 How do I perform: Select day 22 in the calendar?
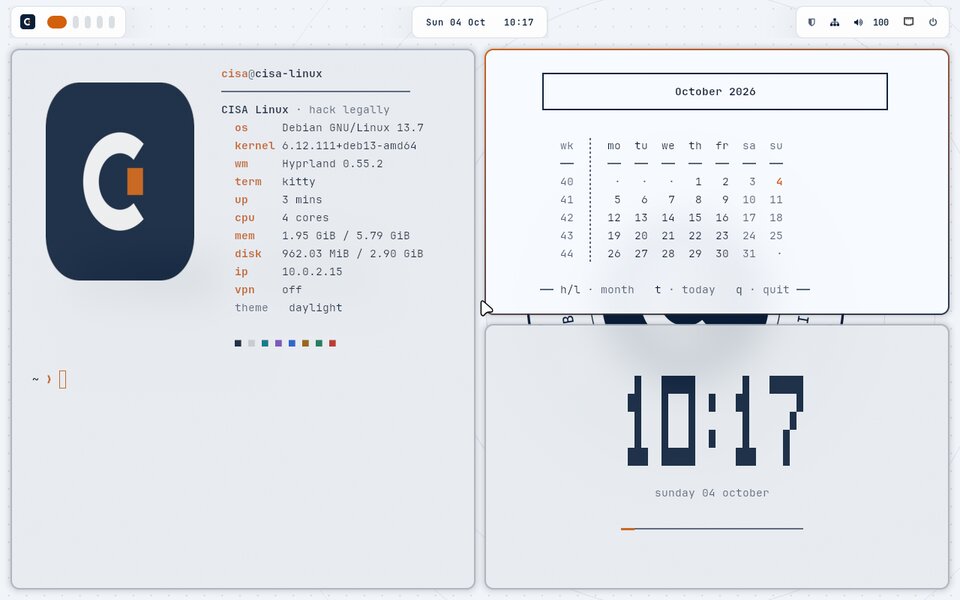click(x=695, y=236)
